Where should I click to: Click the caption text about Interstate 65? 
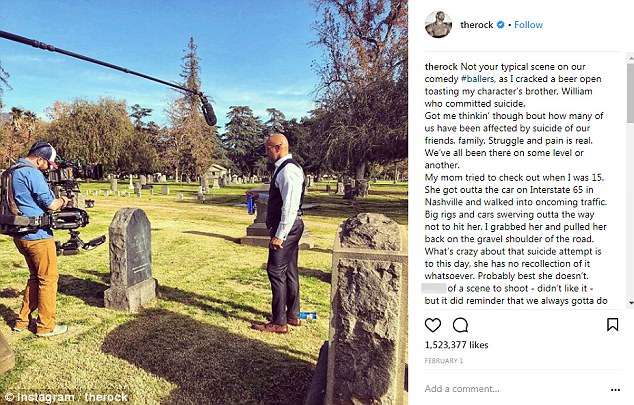[x=516, y=190]
